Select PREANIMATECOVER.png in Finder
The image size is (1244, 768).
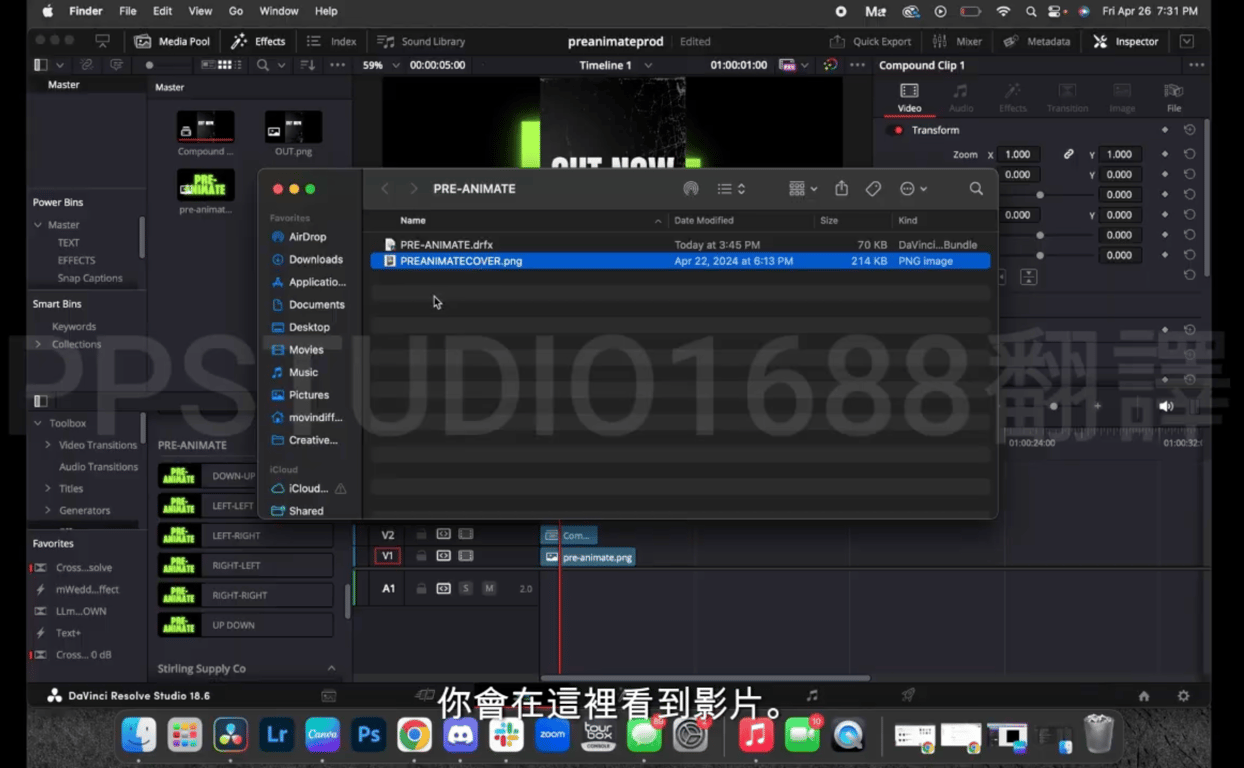coord(680,261)
